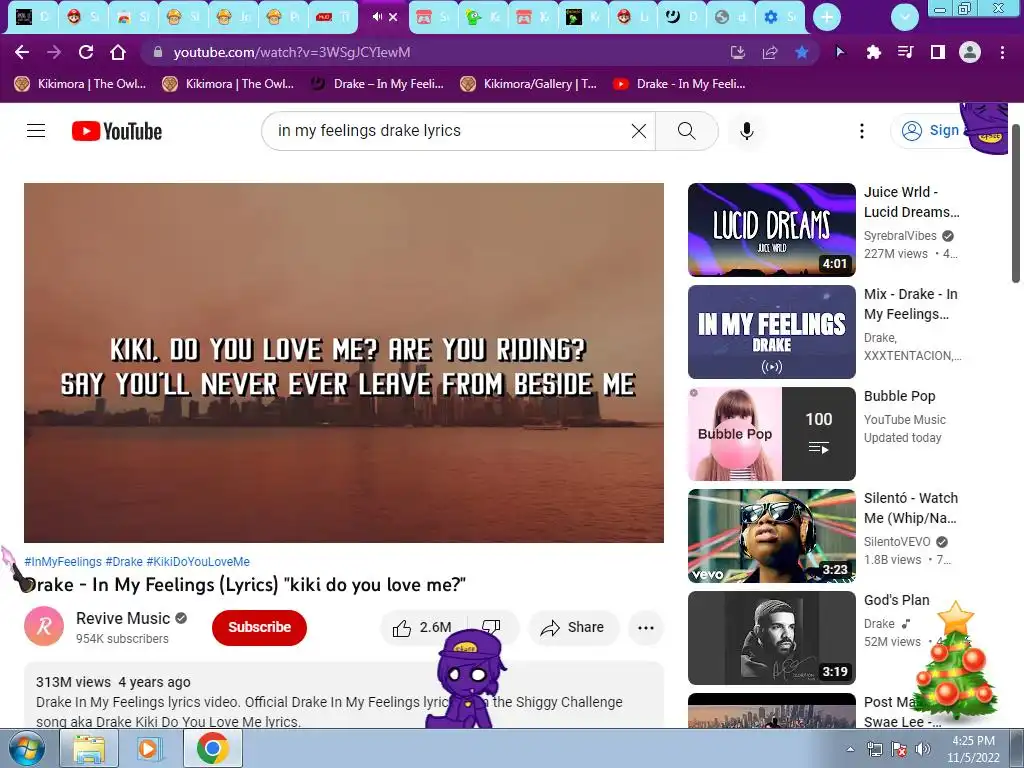Screen dimensions: 1024x768
Task: Start voice search with microphone
Action: (746, 131)
